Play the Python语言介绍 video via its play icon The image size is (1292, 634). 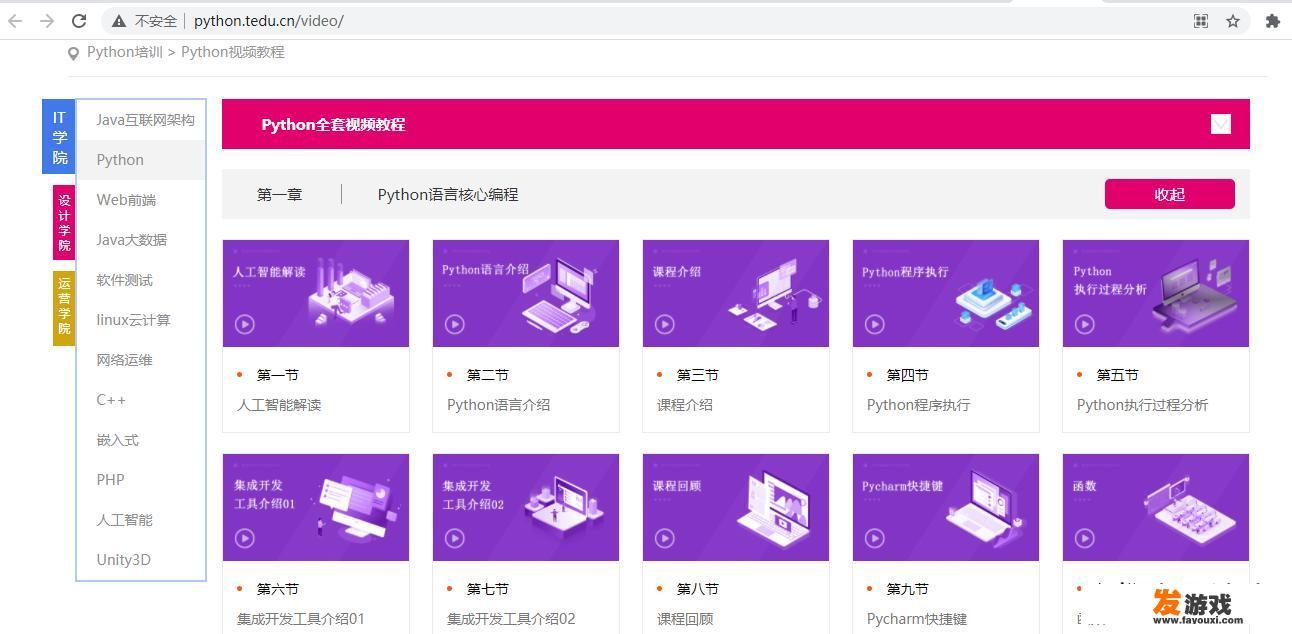pos(455,324)
